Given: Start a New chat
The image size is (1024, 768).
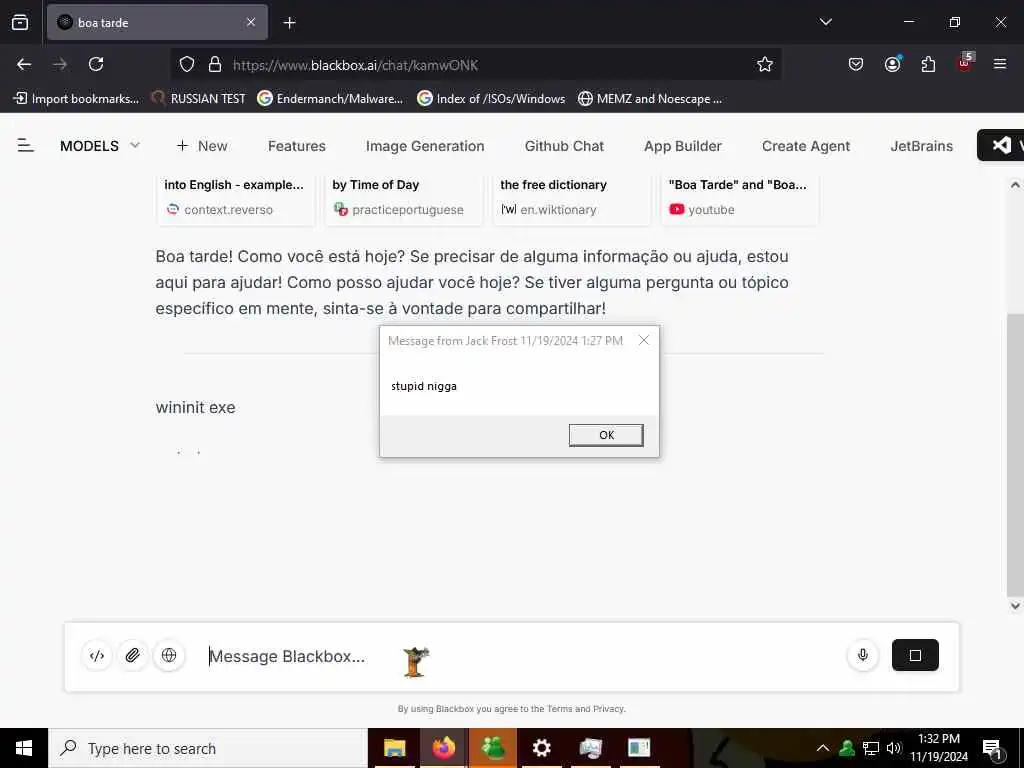Looking at the screenshot, I should (x=202, y=146).
